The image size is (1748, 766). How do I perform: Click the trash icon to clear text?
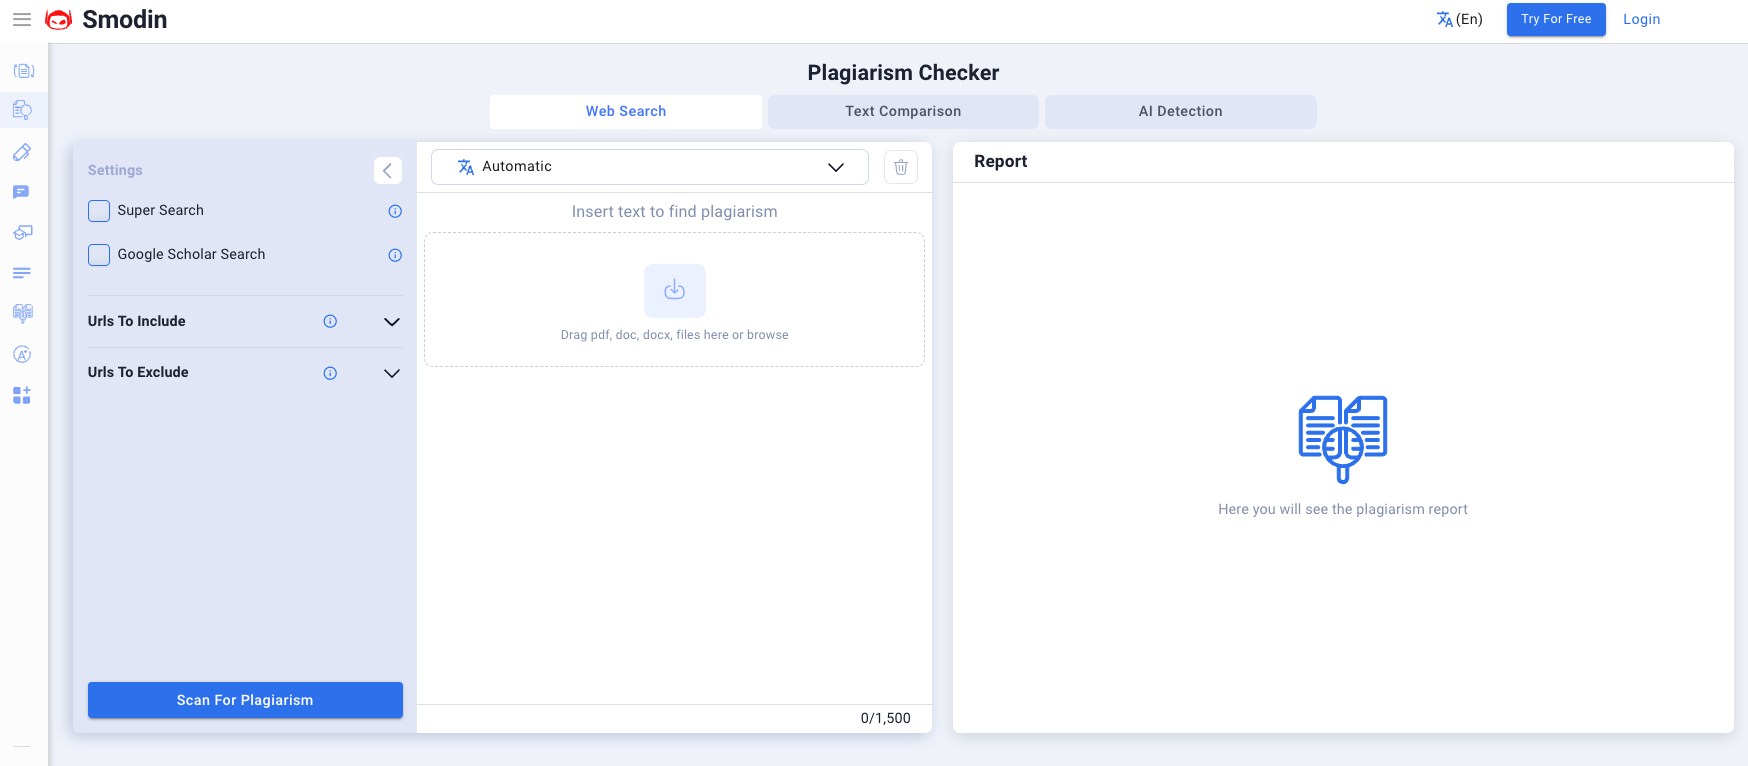901,167
